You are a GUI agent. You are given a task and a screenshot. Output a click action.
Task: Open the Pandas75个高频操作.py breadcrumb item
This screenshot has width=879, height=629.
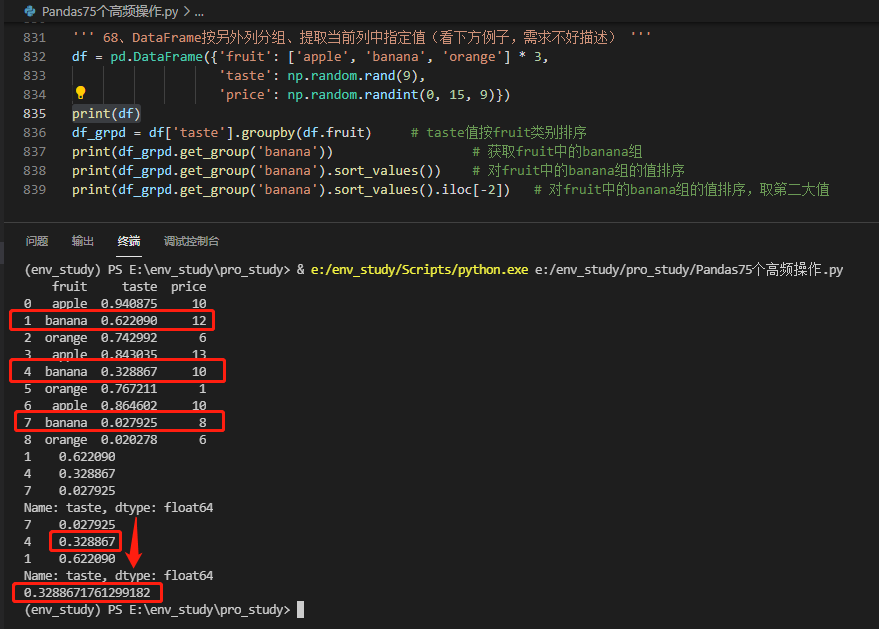(x=110, y=11)
